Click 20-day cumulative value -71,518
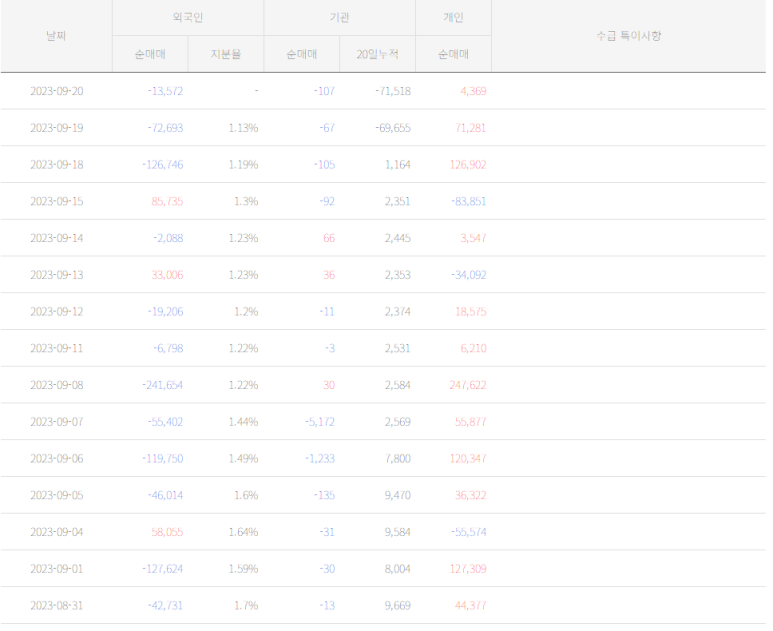This screenshot has width=773, height=631. [x=393, y=91]
